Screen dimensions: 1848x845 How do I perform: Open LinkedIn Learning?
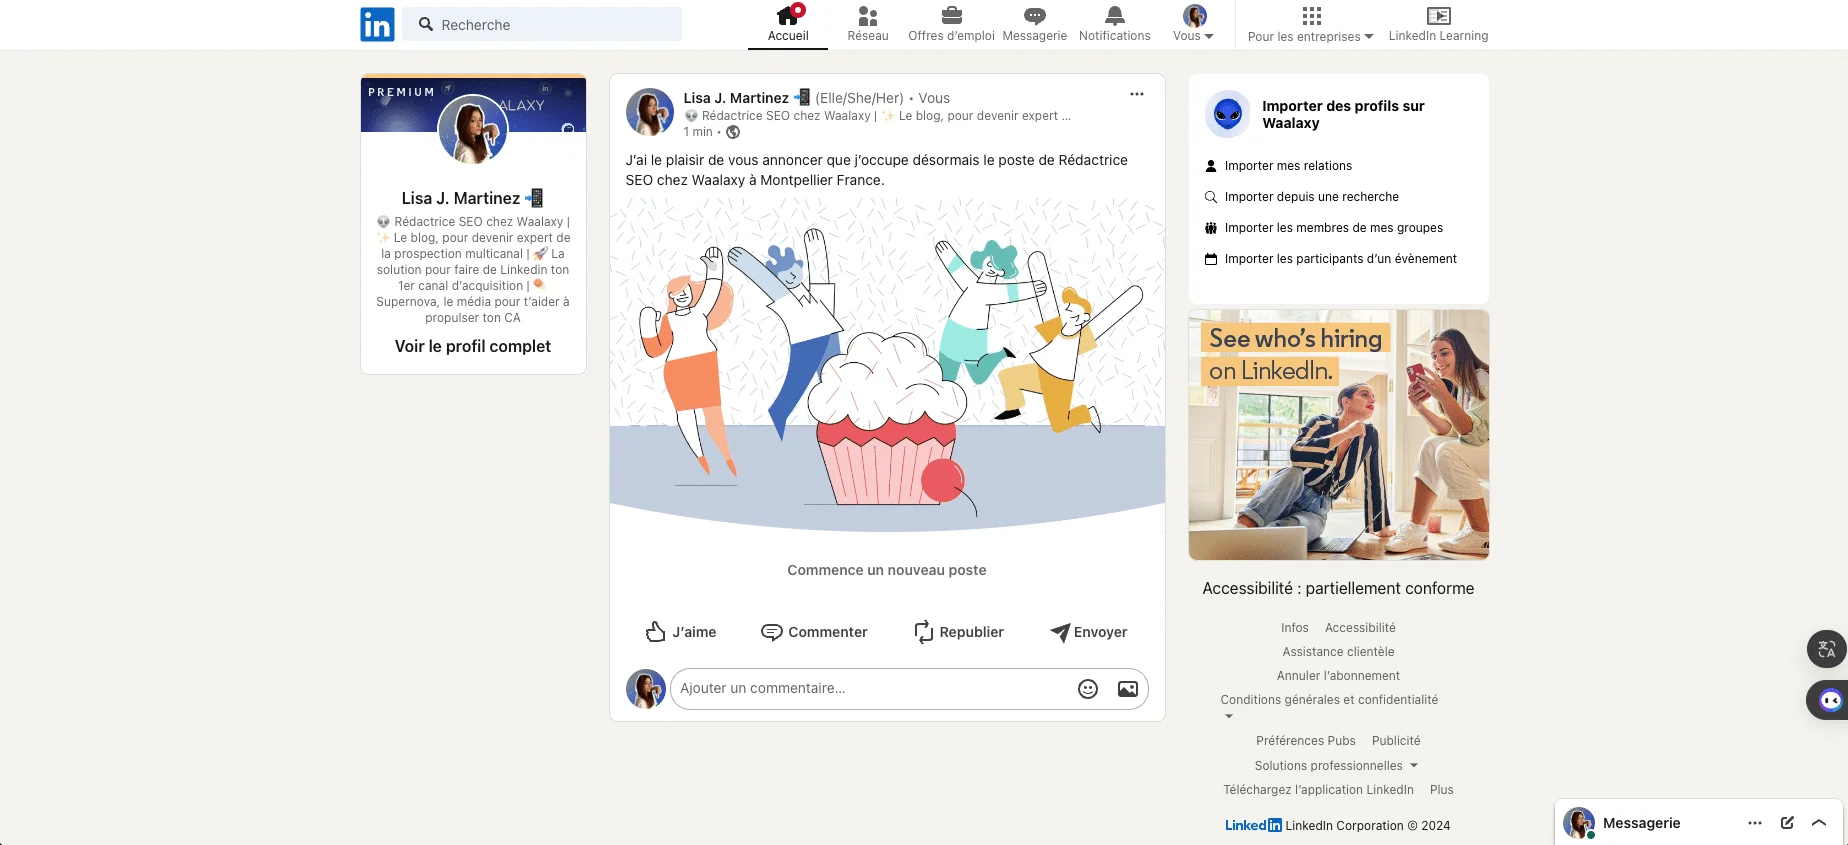pos(1438,24)
